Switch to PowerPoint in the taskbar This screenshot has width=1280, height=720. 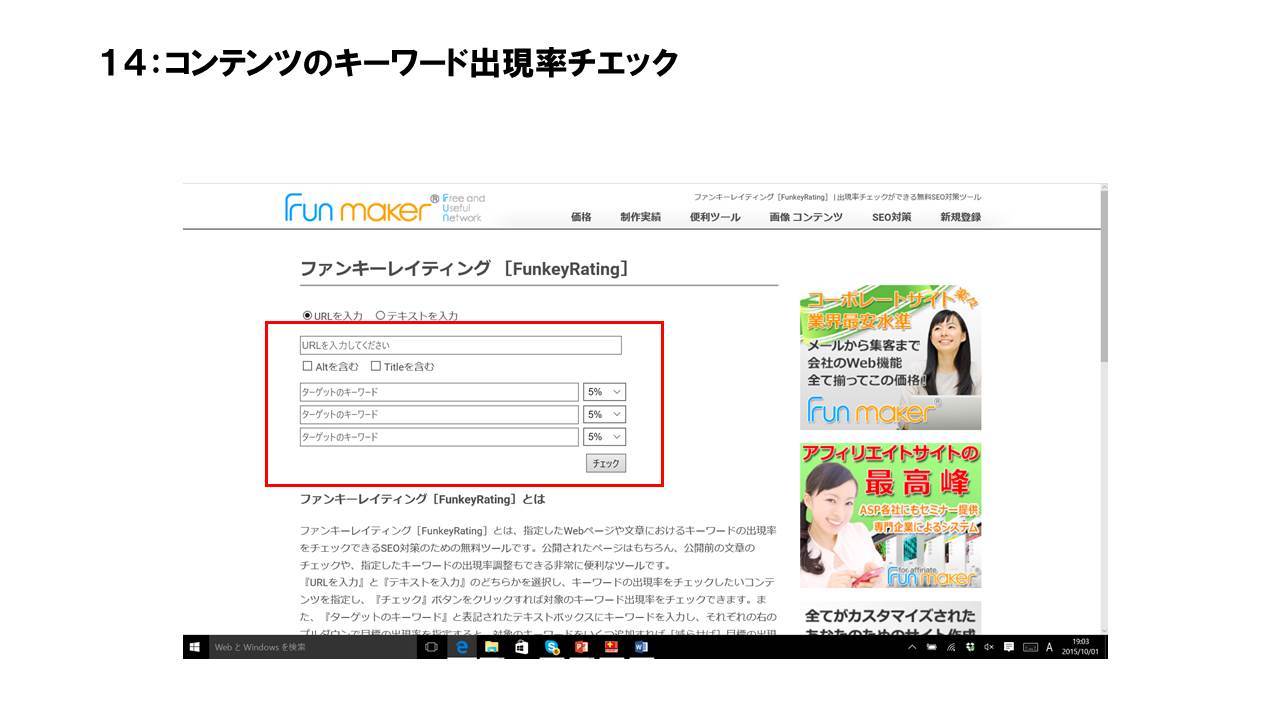pyautogui.click(x=581, y=647)
